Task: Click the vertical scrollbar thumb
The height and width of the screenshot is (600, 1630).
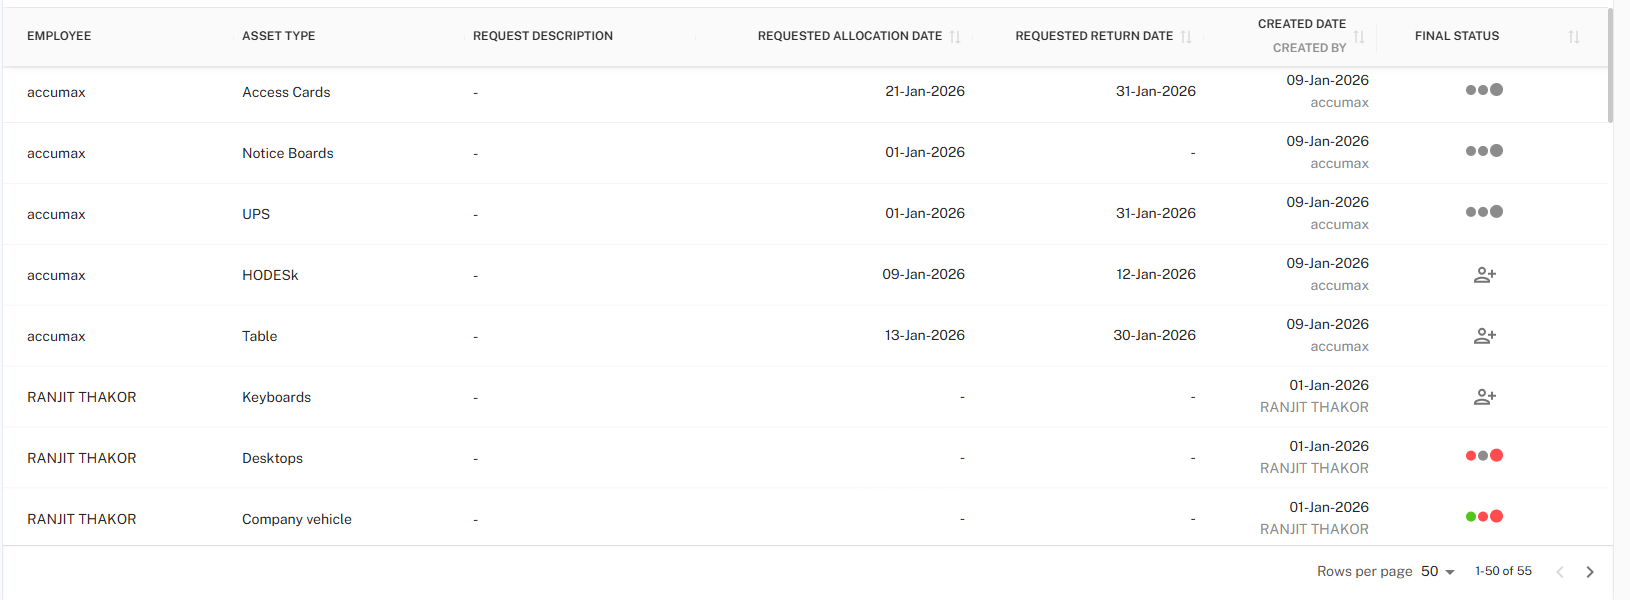Action: [1610, 65]
